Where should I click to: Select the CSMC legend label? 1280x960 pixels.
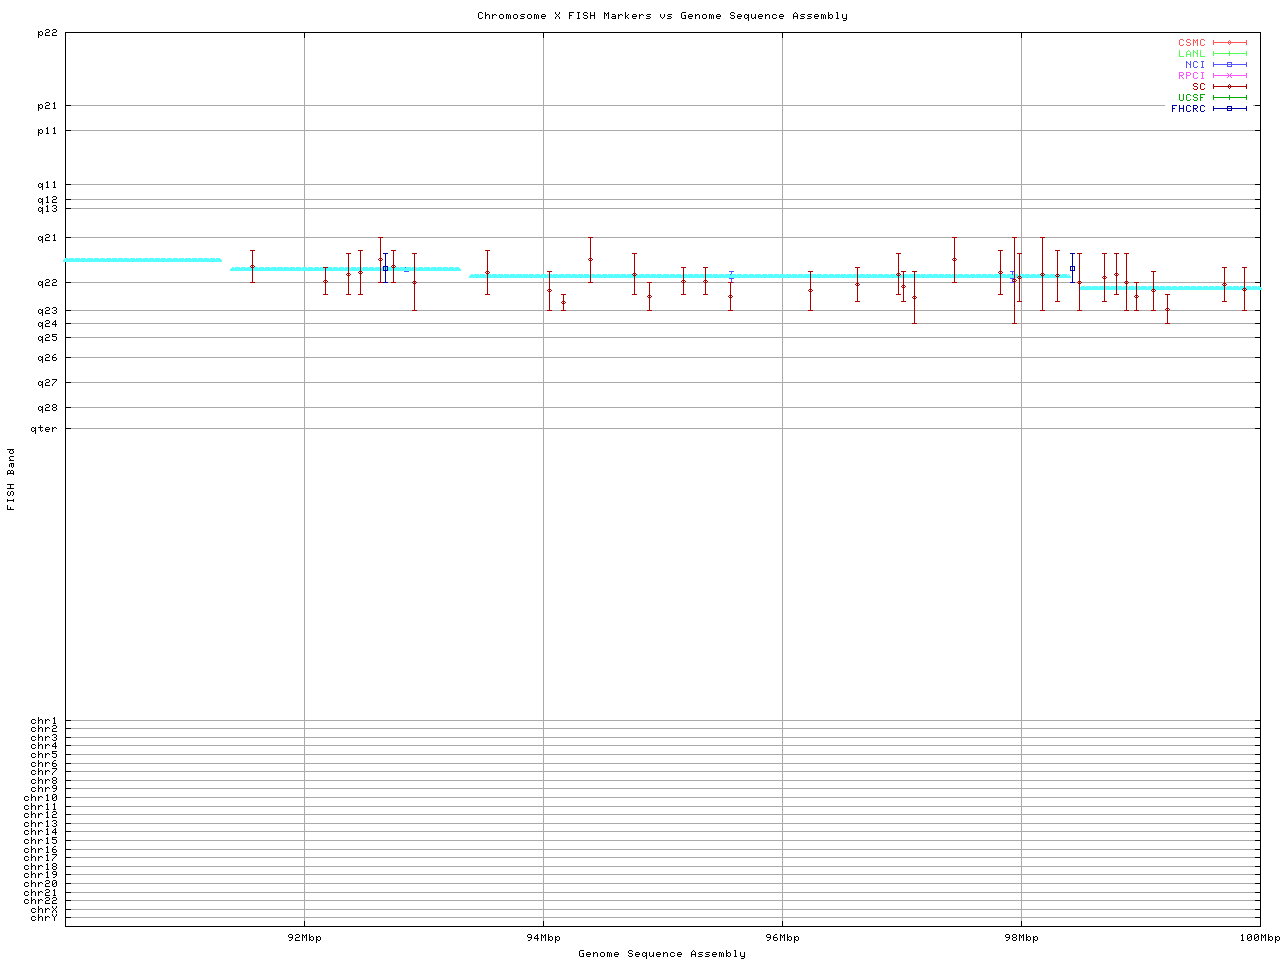(x=1191, y=43)
